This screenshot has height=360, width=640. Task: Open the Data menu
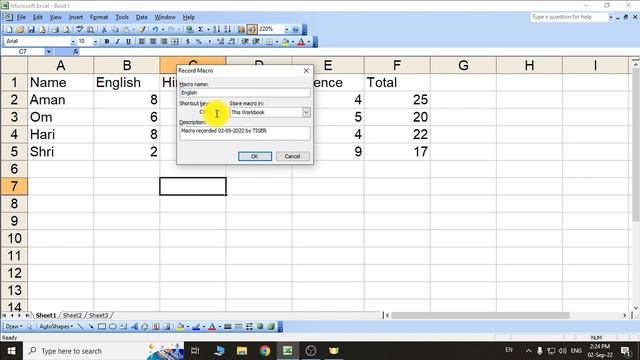point(142,17)
